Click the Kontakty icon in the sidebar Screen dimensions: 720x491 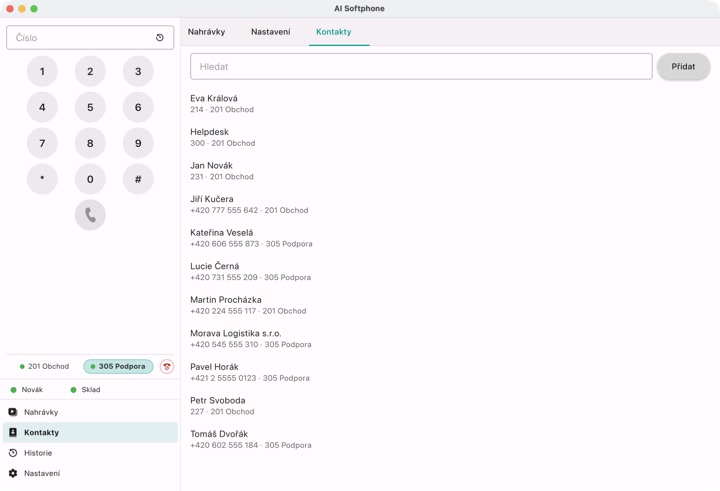pos(13,432)
